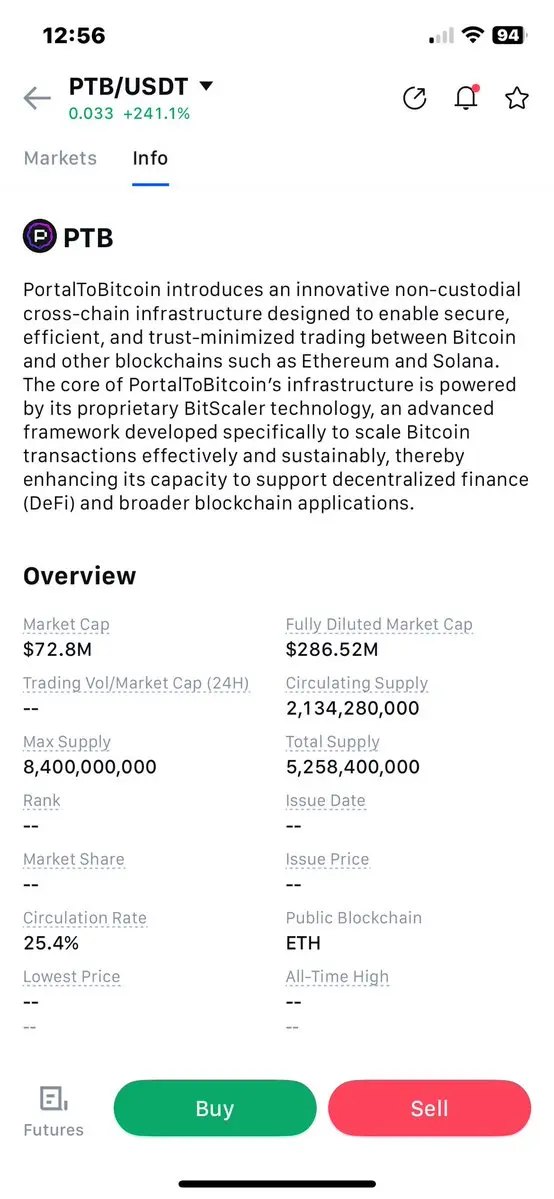The height and width of the screenshot is (1199, 554).
Task: Toggle the favorite star for PTB/USDT
Action: click(517, 98)
